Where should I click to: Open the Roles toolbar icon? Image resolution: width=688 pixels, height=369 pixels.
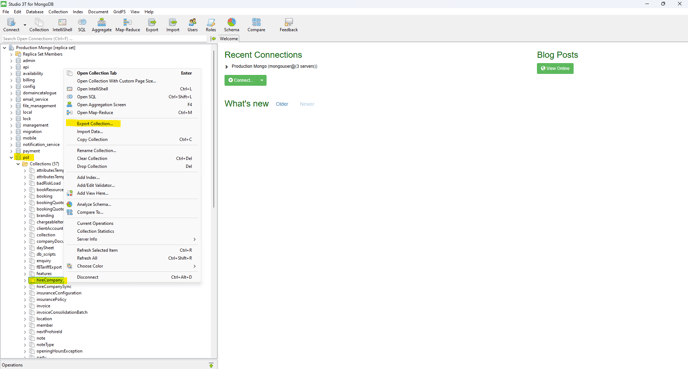pyautogui.click(x=211, y=25)
